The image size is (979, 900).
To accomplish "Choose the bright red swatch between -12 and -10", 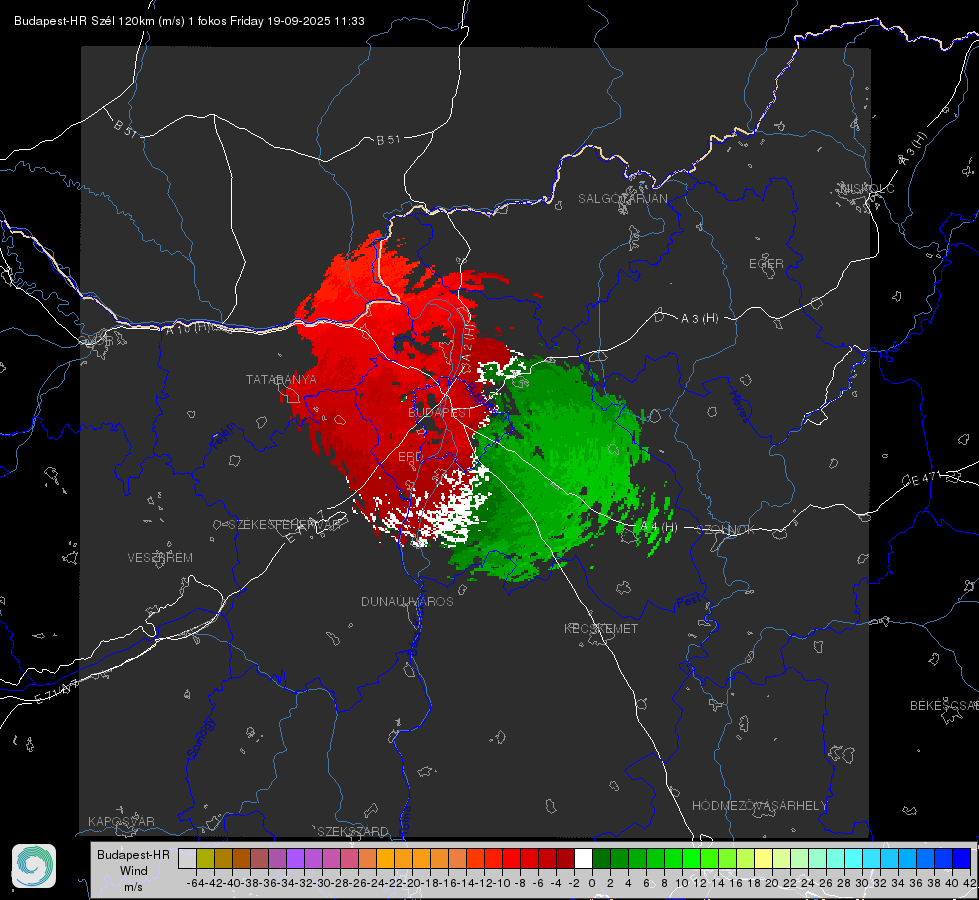I will coord(493,858).
